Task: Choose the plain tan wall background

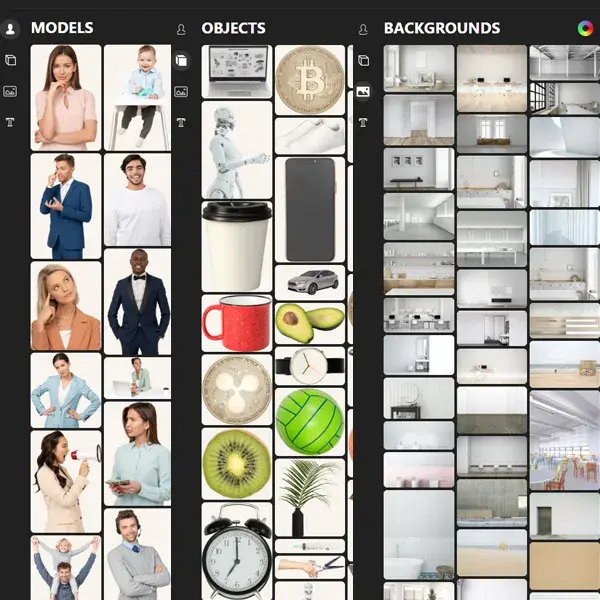Action: click(x=565, y=566)
